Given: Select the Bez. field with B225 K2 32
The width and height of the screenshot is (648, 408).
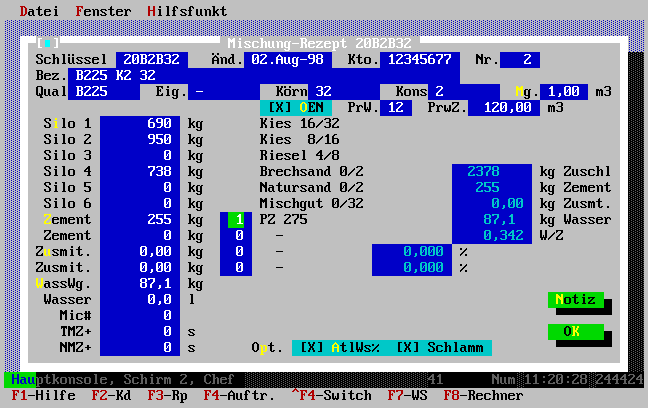Looking at the screenshot, I should pos(262,75).
